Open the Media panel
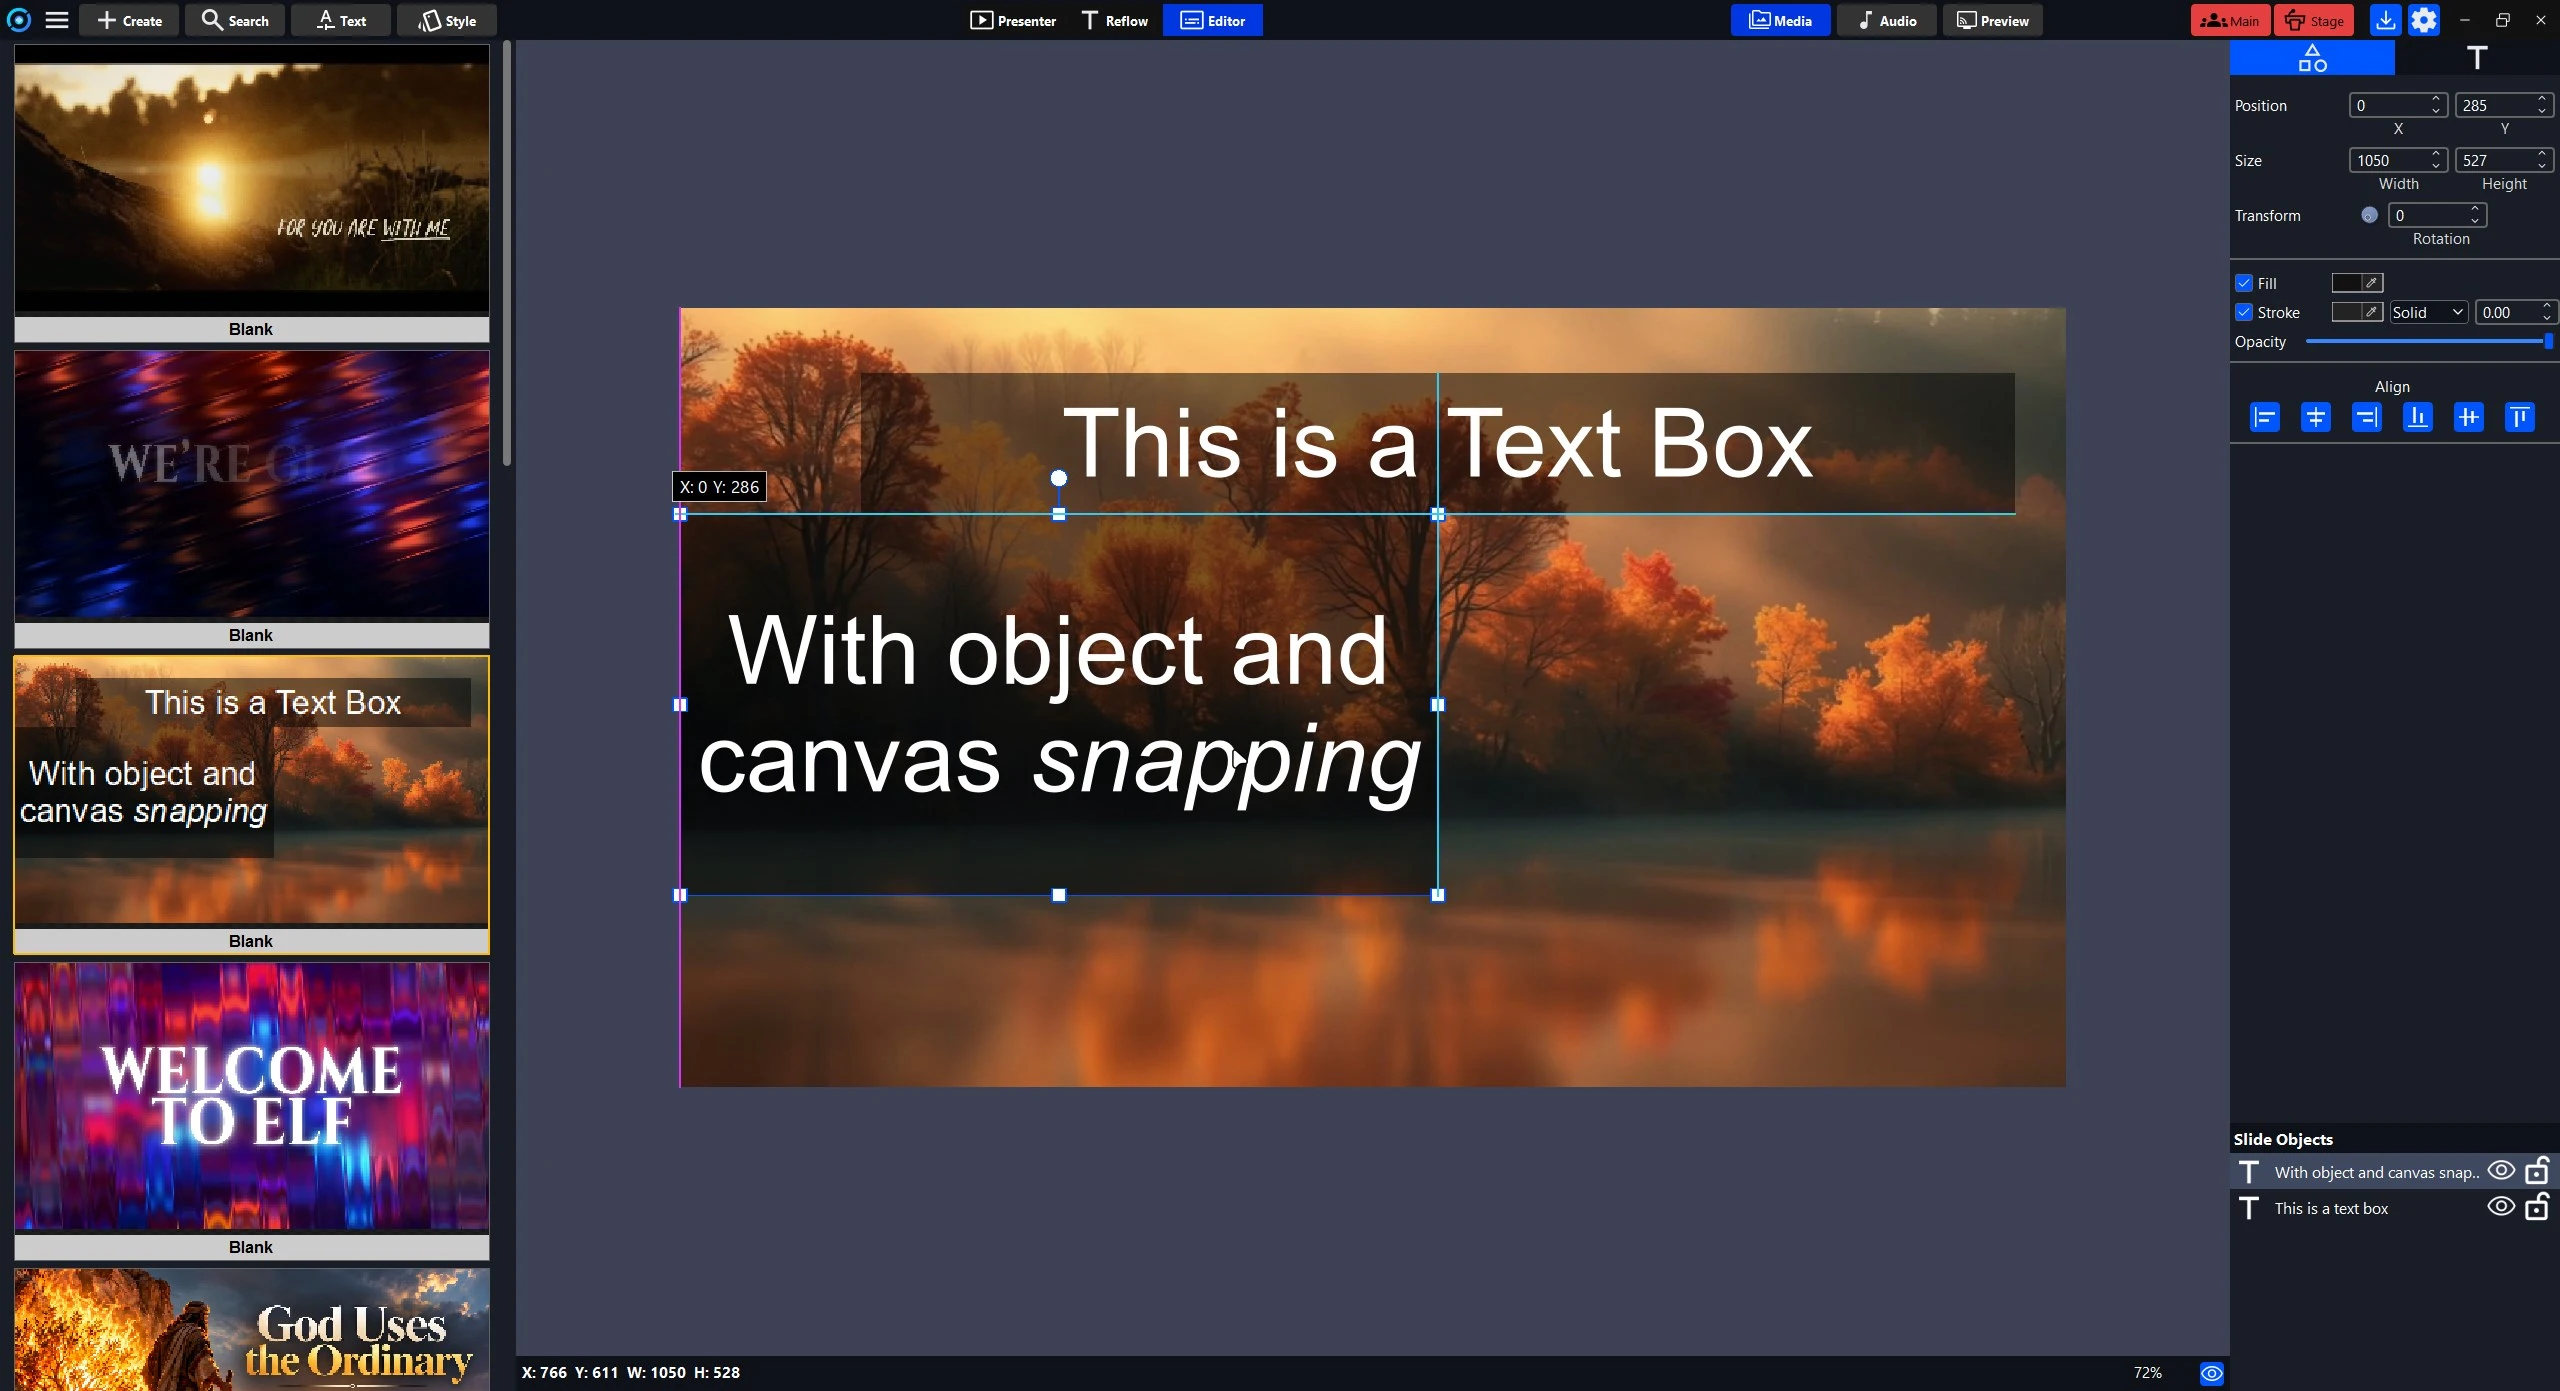The height and width of the screenshot is (1391, 2560). 1780,20
